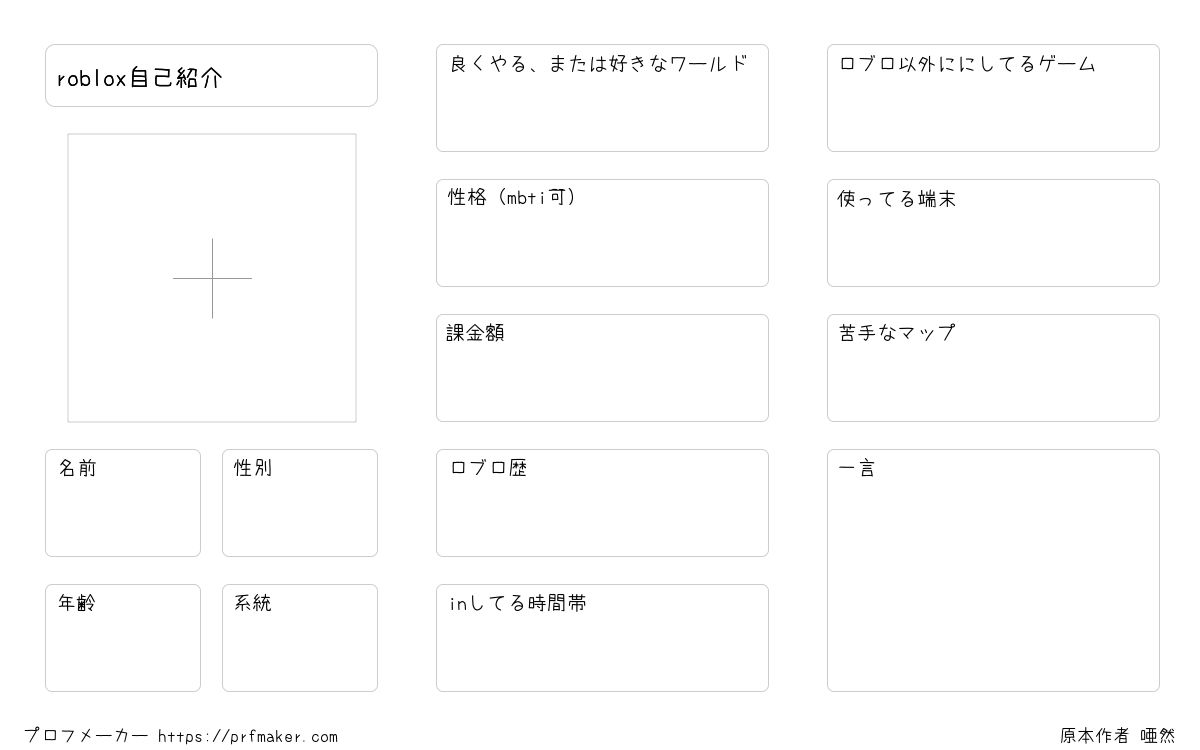The image size is (1200, 750).
Task: Select the 系統 box
Action: click(x=300, y=638)
